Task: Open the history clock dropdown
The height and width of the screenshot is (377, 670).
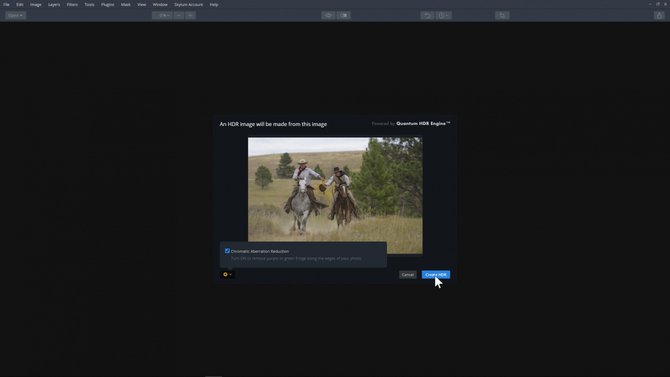Action: (444, 15)
